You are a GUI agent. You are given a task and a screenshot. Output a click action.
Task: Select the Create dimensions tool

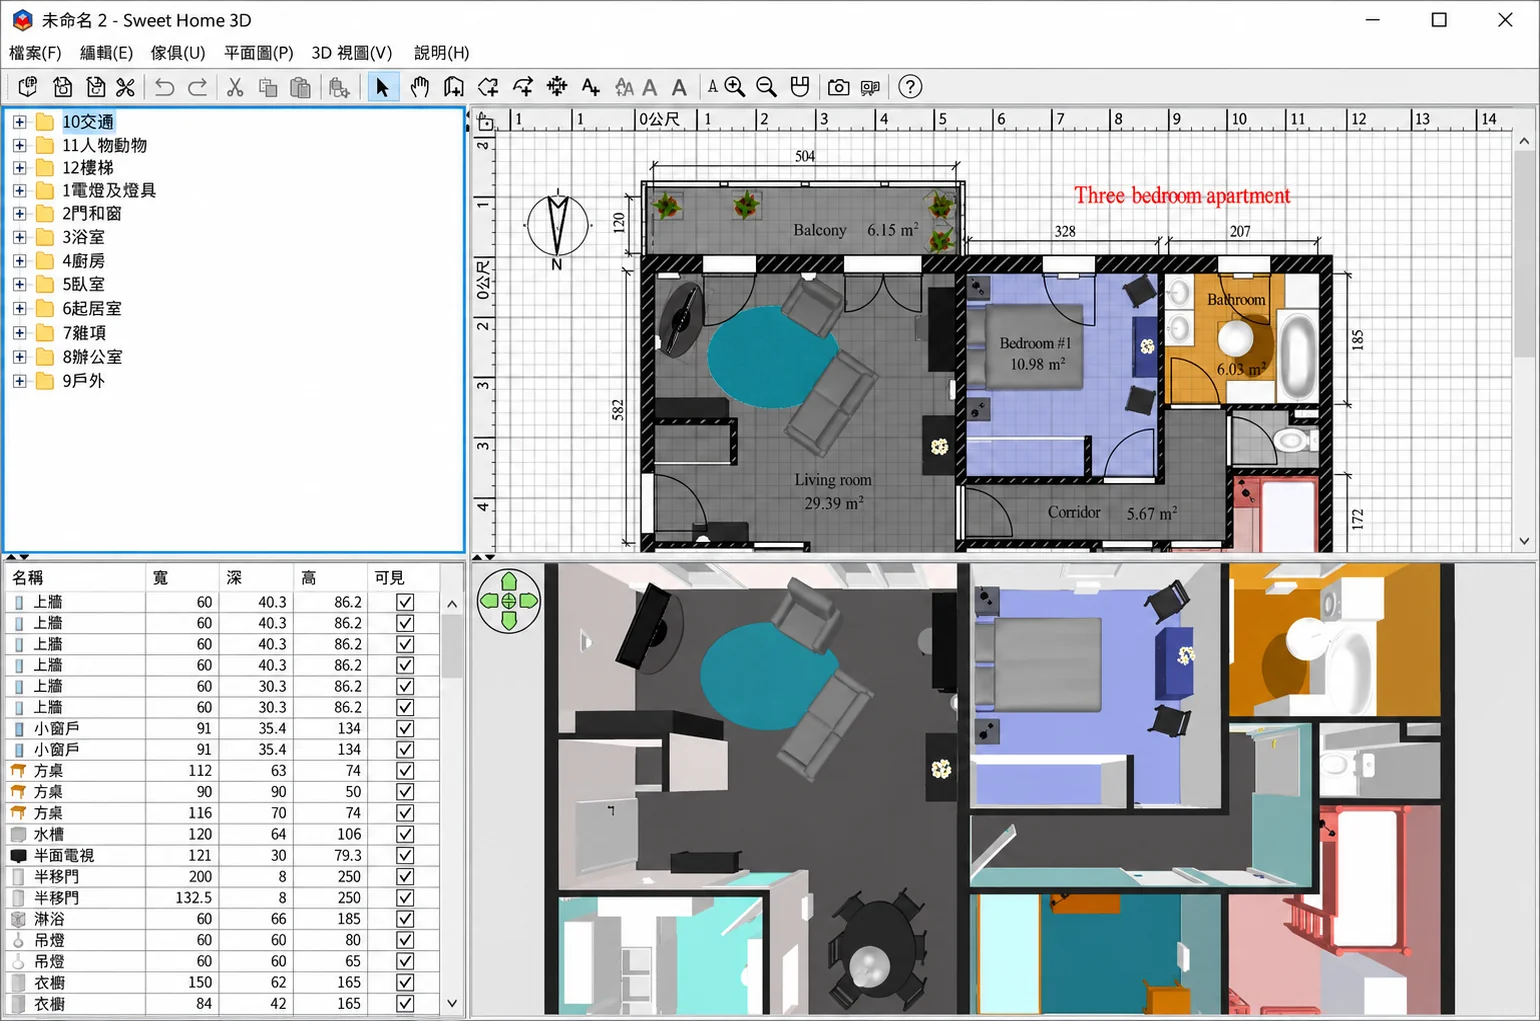pos(557,87)
